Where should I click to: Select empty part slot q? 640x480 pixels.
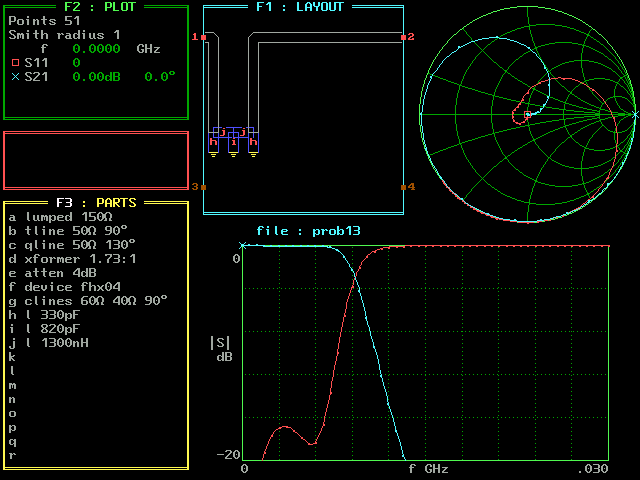(x=12, y=441)
